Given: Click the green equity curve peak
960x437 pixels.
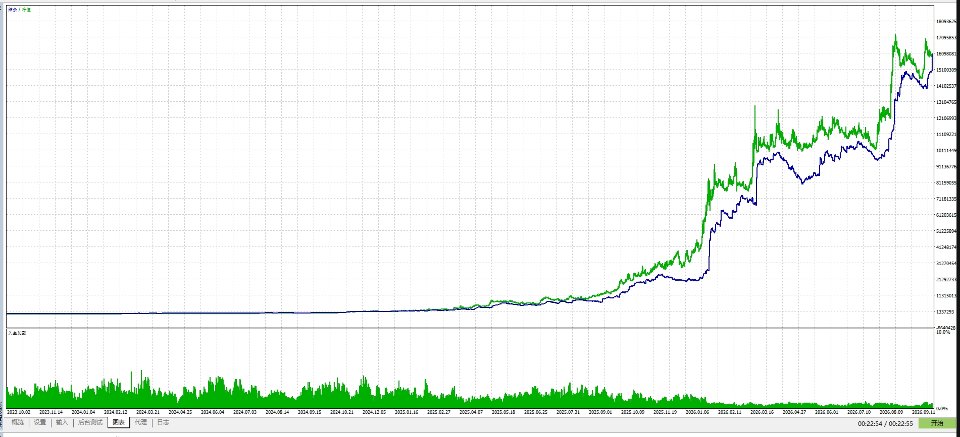Looking at the screenshot, I should click(895, 35).
